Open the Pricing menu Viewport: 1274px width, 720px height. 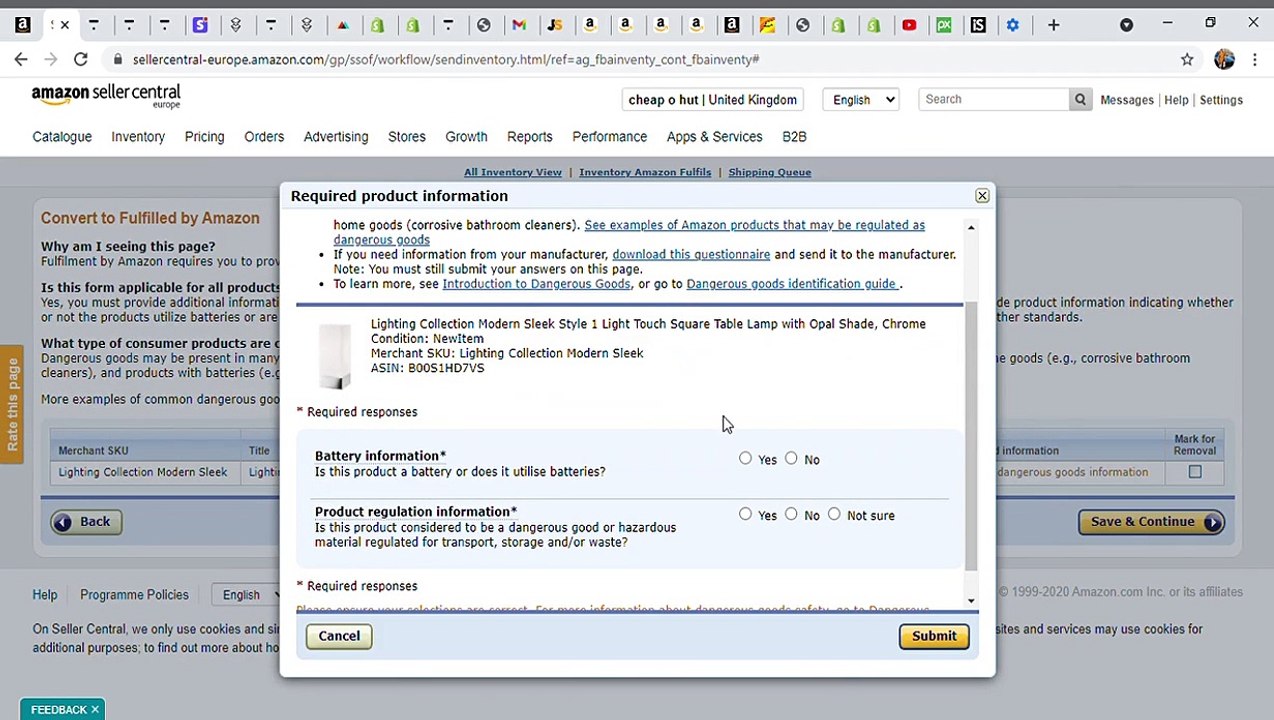[204, 137]
